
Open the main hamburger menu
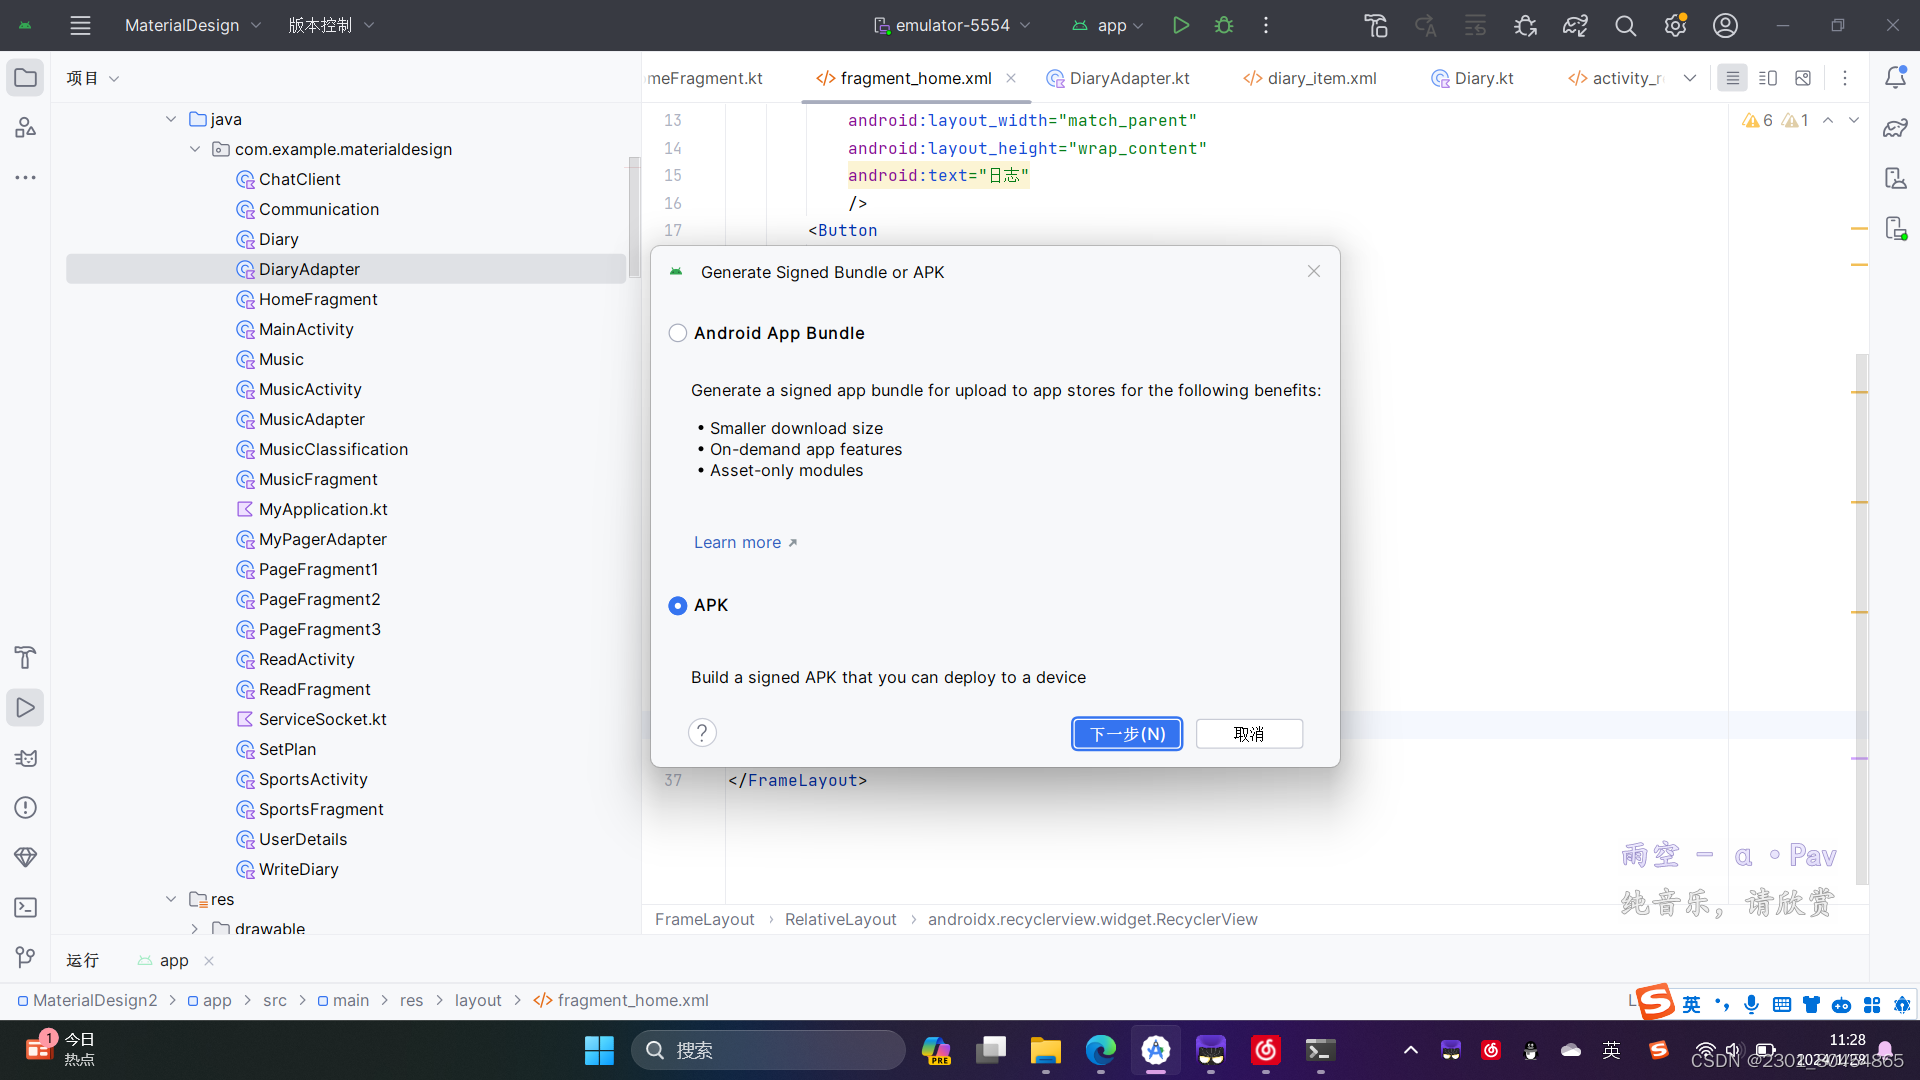click(80, 25)
